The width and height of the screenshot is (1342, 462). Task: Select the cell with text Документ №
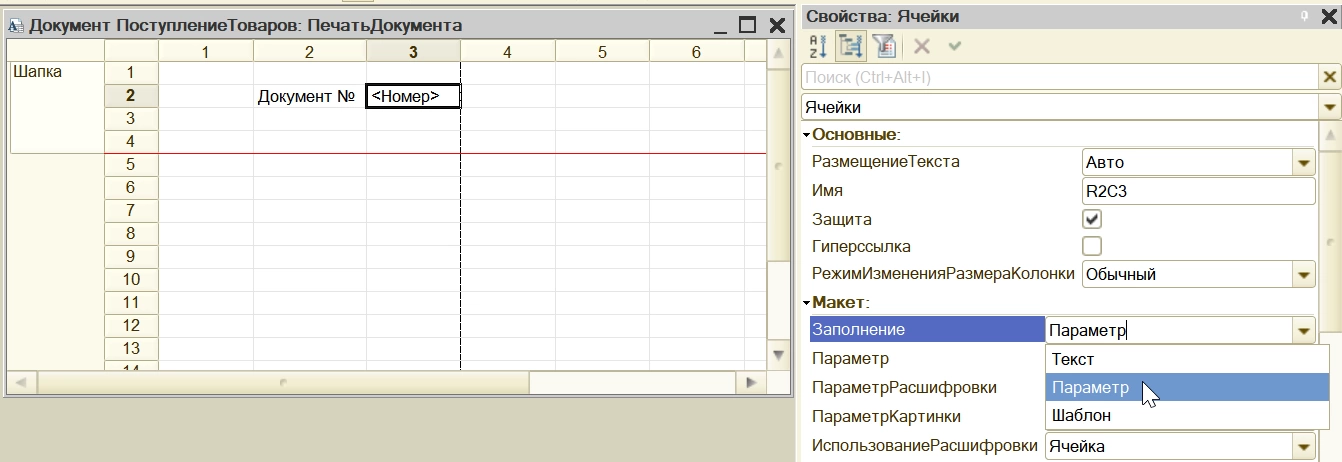tap(309, 96)
